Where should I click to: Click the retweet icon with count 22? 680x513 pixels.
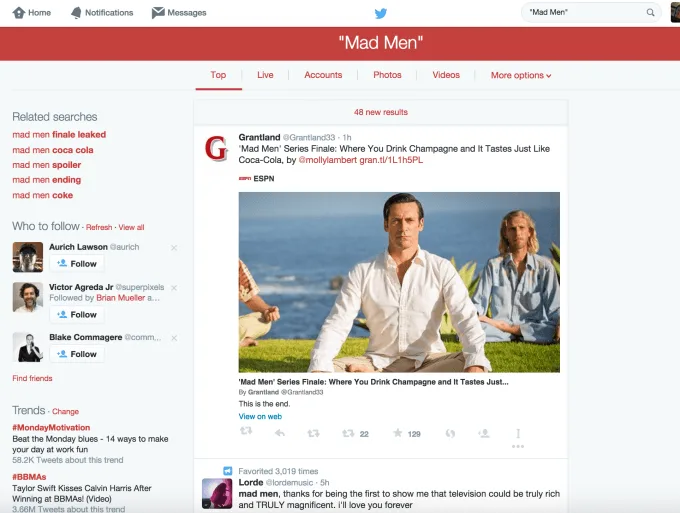[348, 433]
